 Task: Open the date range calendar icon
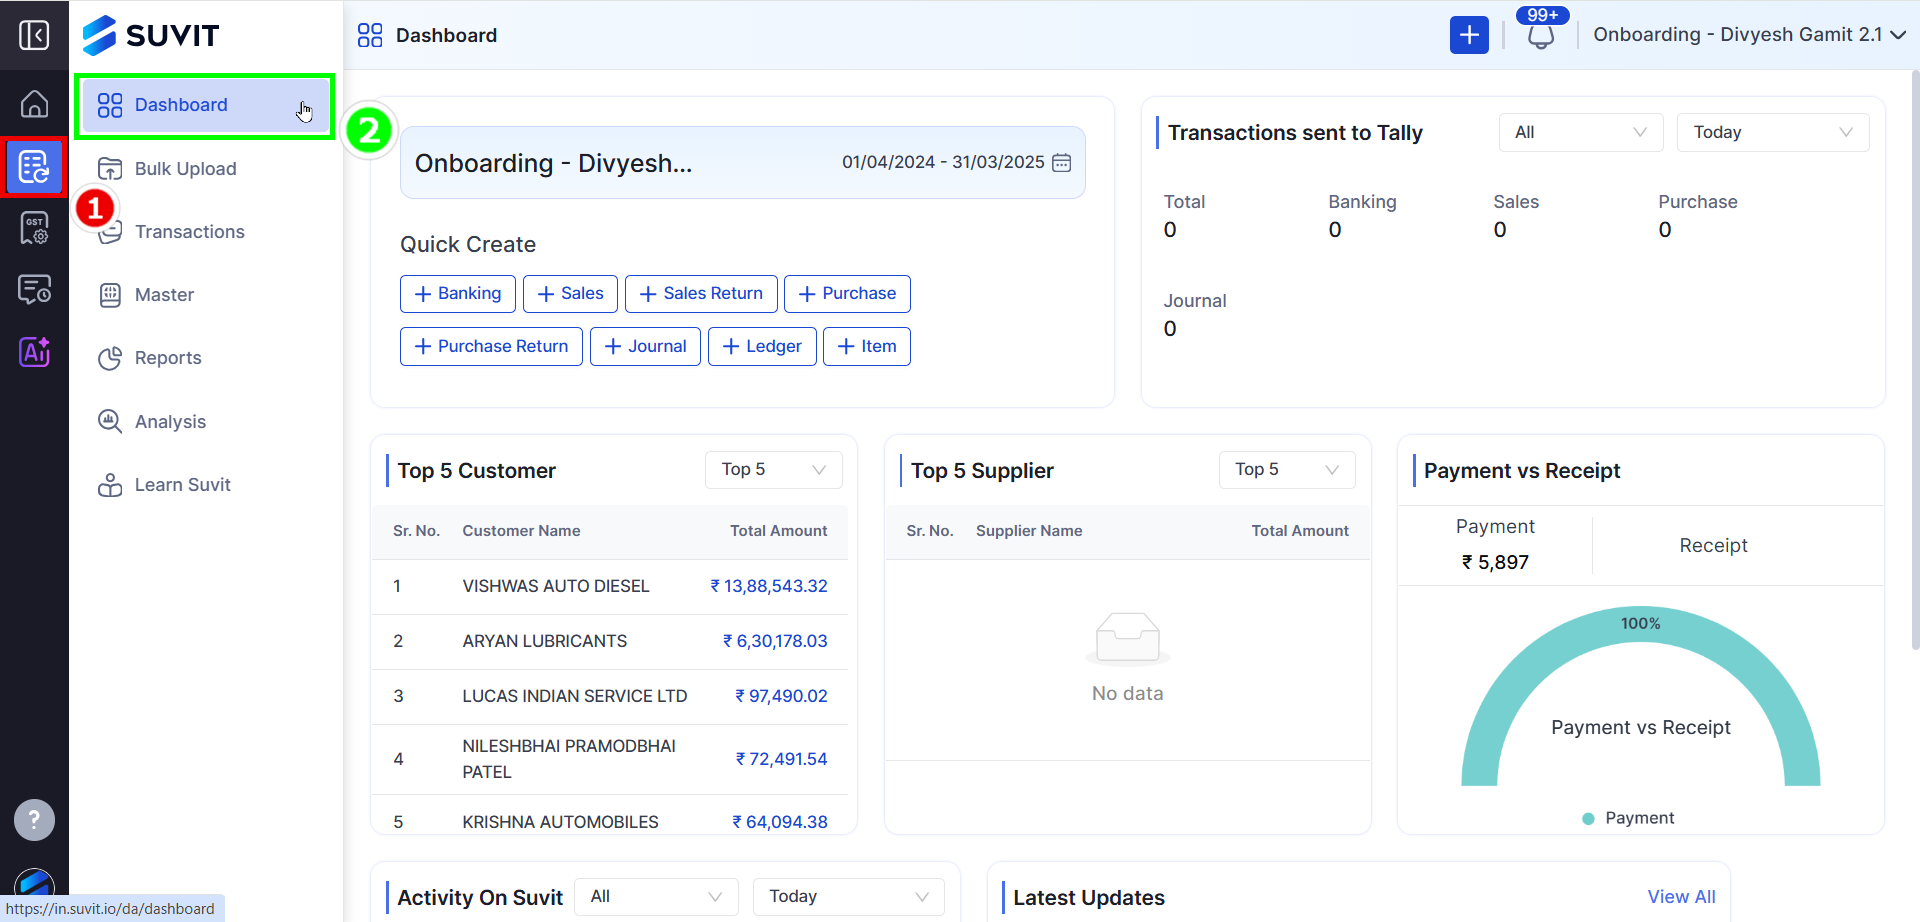tap(1062, 162)
